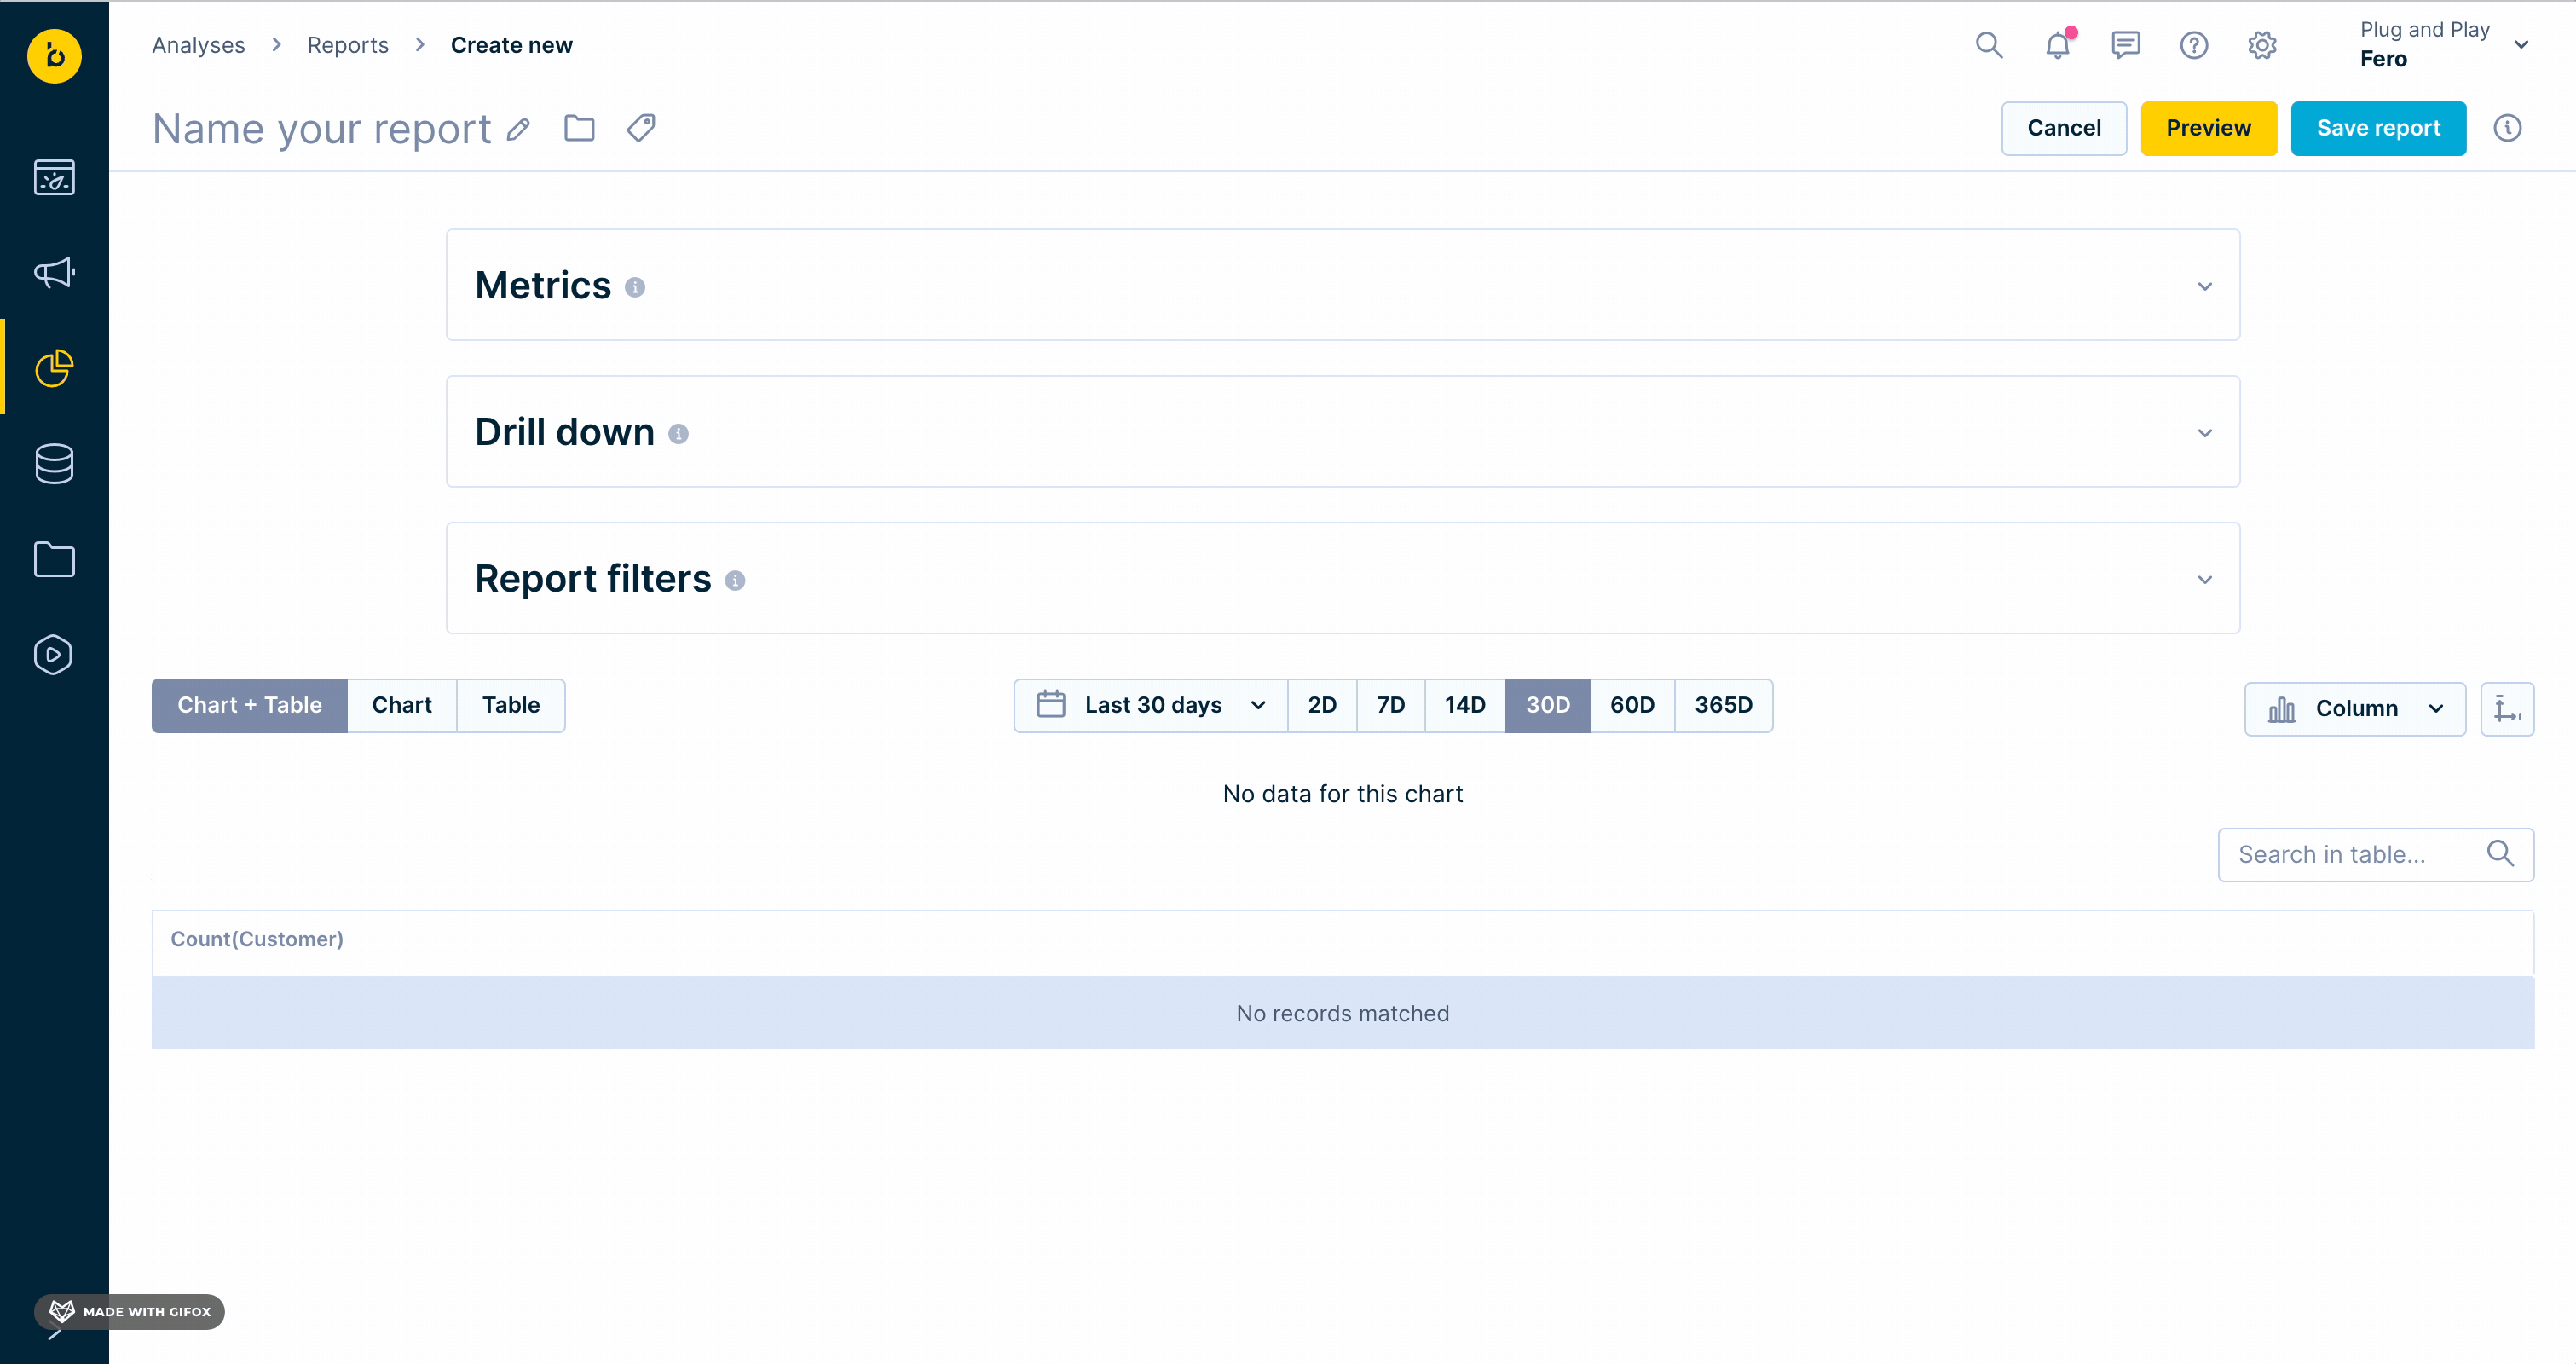
Task: Click the axis settings icon beside Column
Action: 2506,709
